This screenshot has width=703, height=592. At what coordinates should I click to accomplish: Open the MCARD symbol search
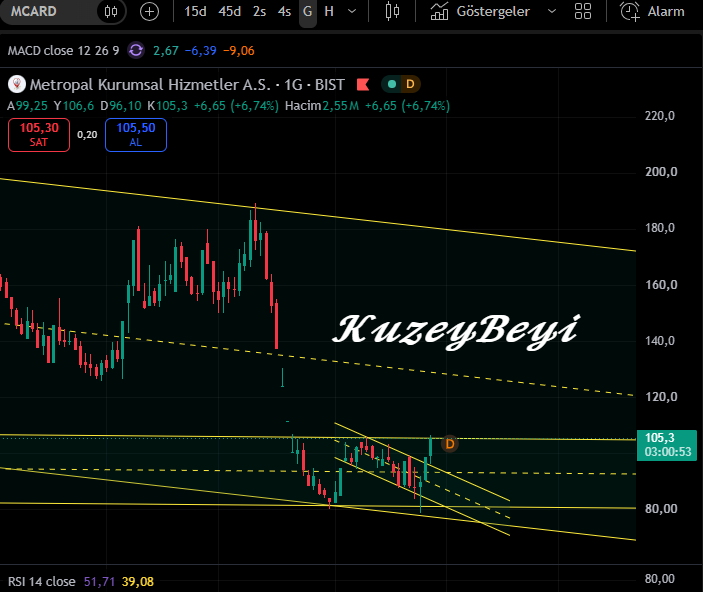pyautogui.click(x=34, y=11)
